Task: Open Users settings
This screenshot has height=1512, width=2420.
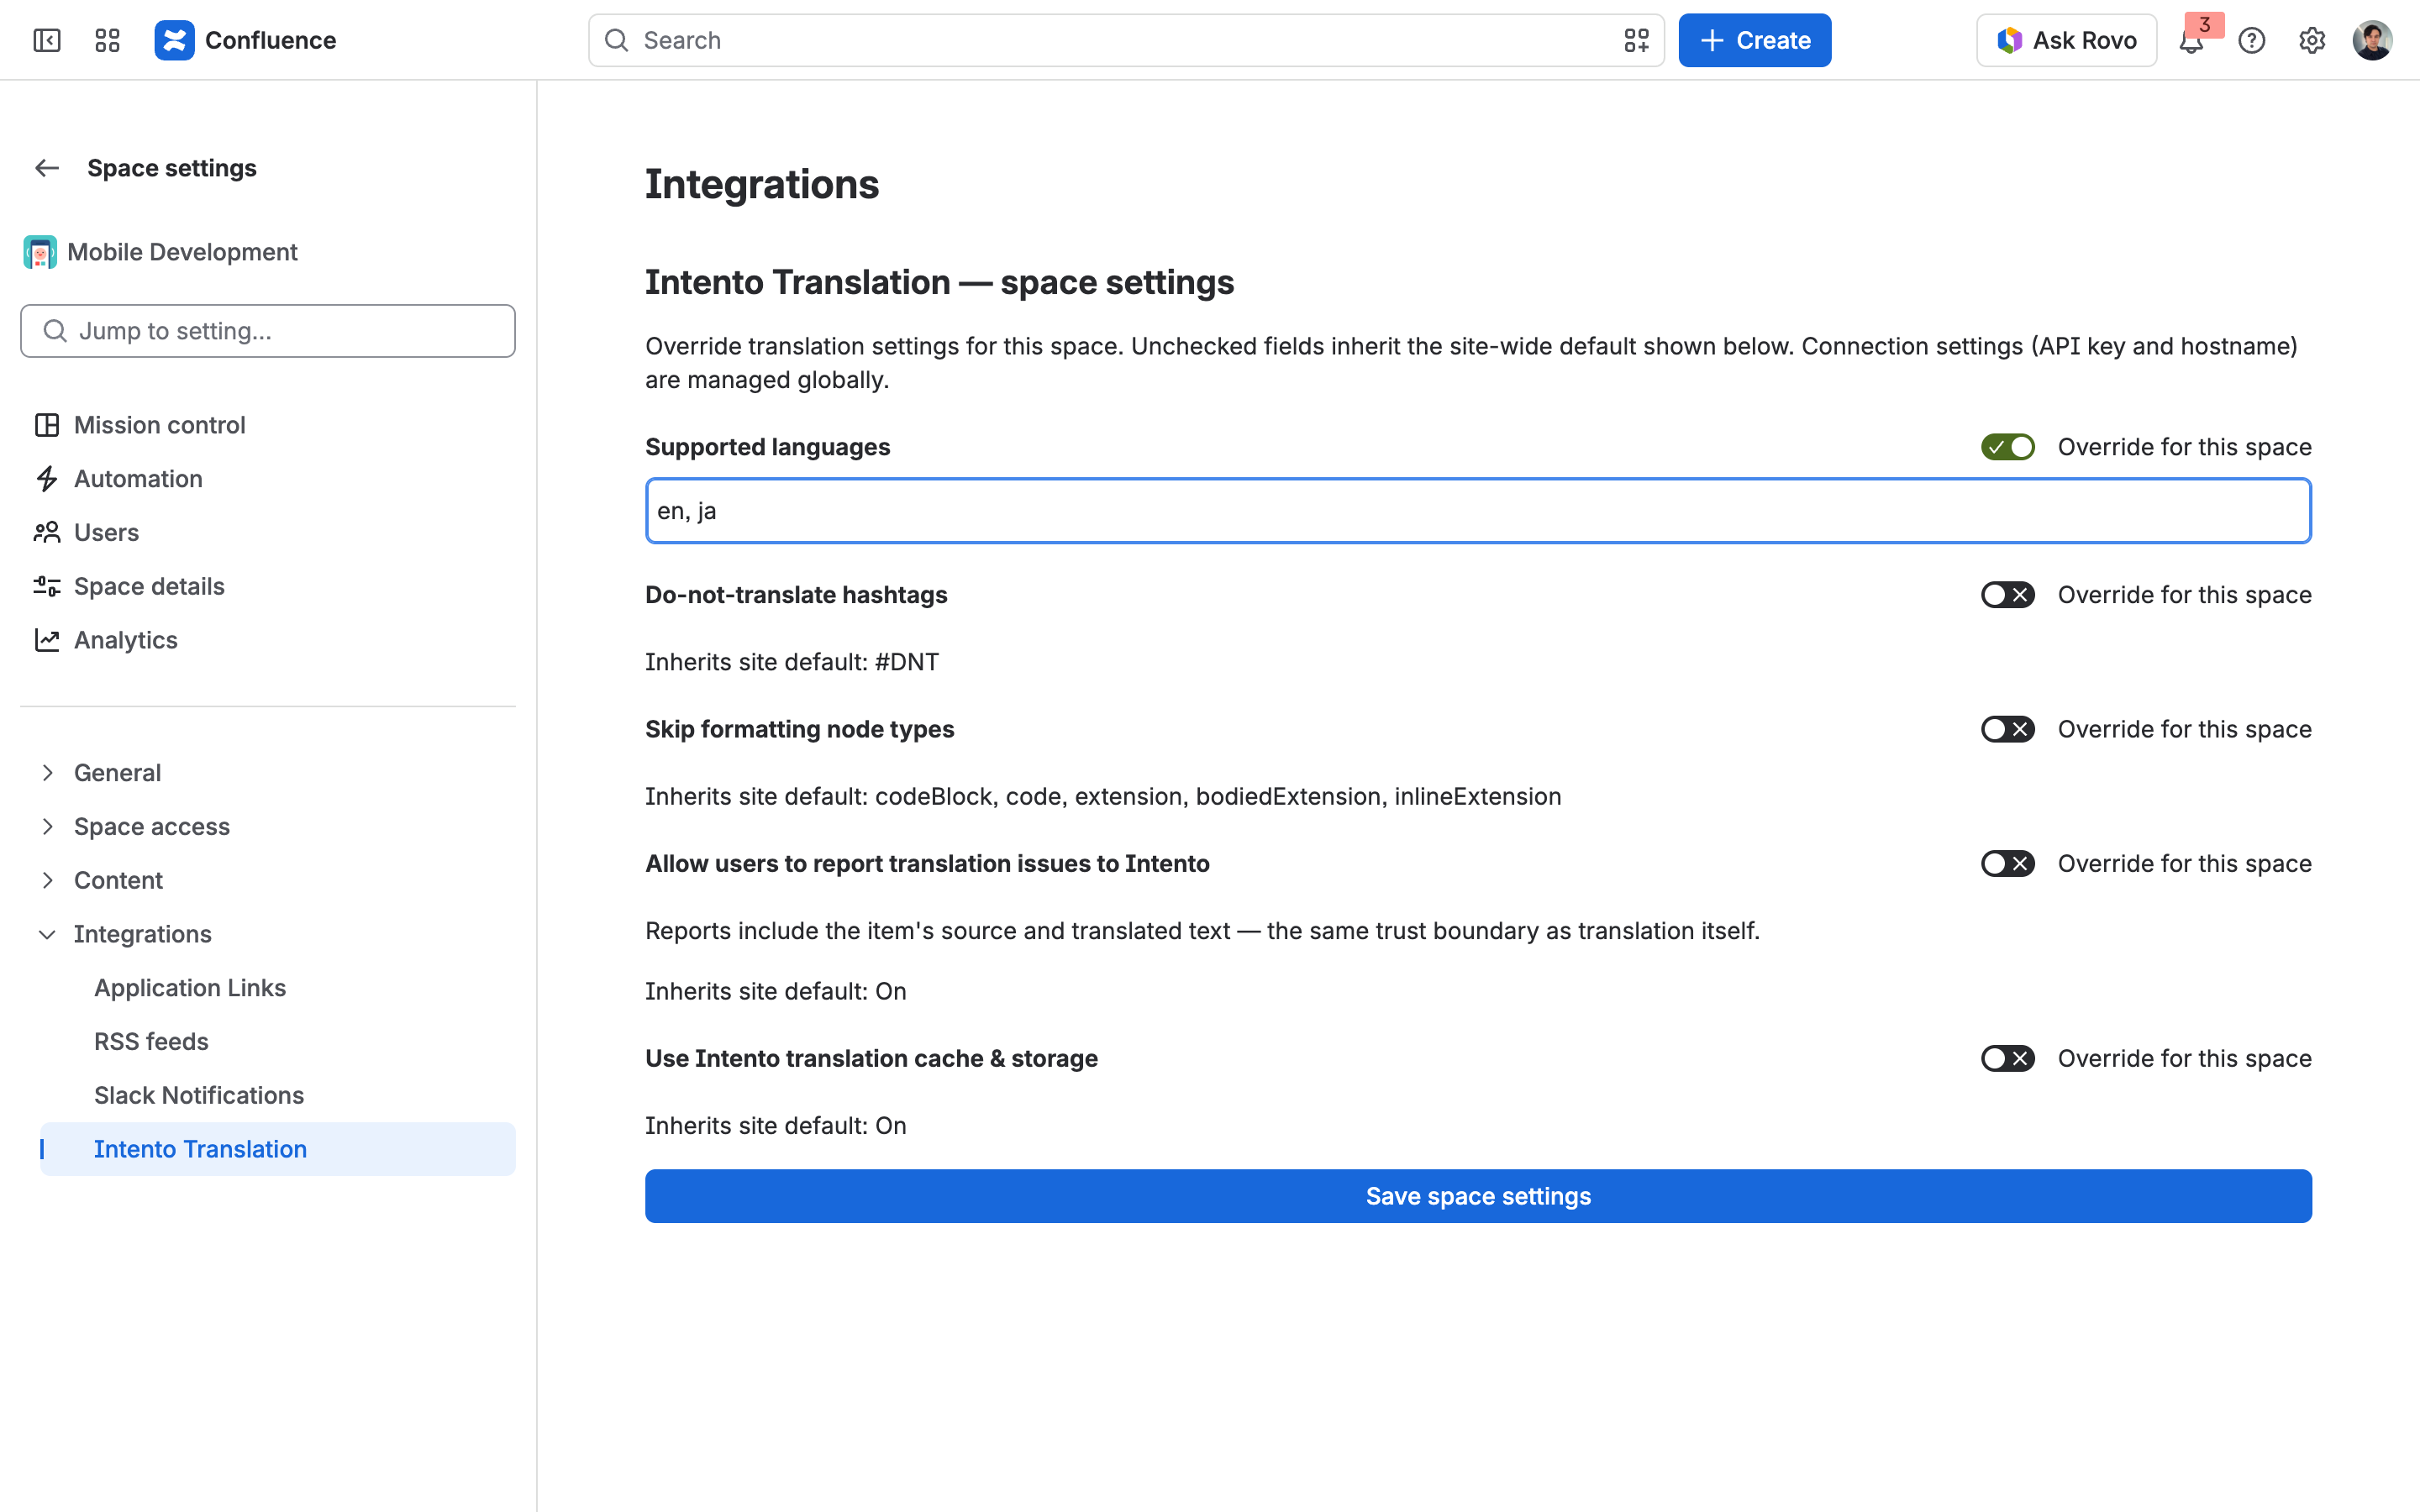Action: (x=268, y=532)
